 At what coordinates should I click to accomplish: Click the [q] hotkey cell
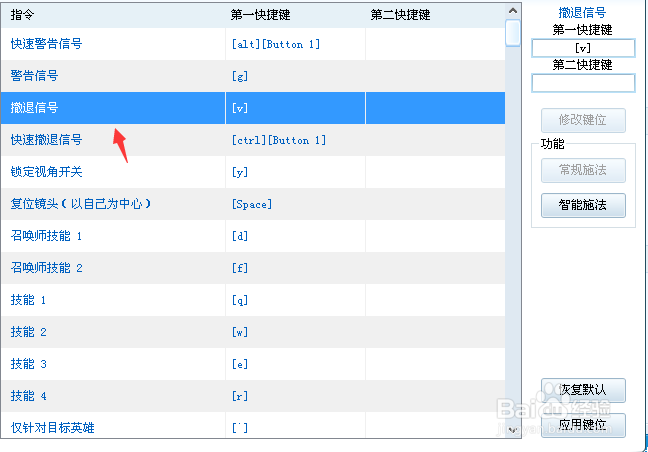click(295, 300)
